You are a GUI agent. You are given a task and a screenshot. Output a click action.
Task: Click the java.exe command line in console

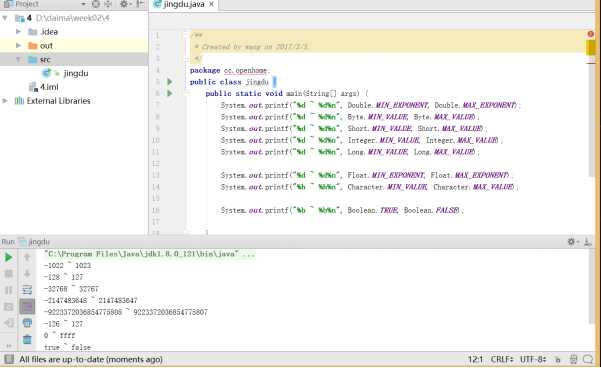[x=149, y=254]
